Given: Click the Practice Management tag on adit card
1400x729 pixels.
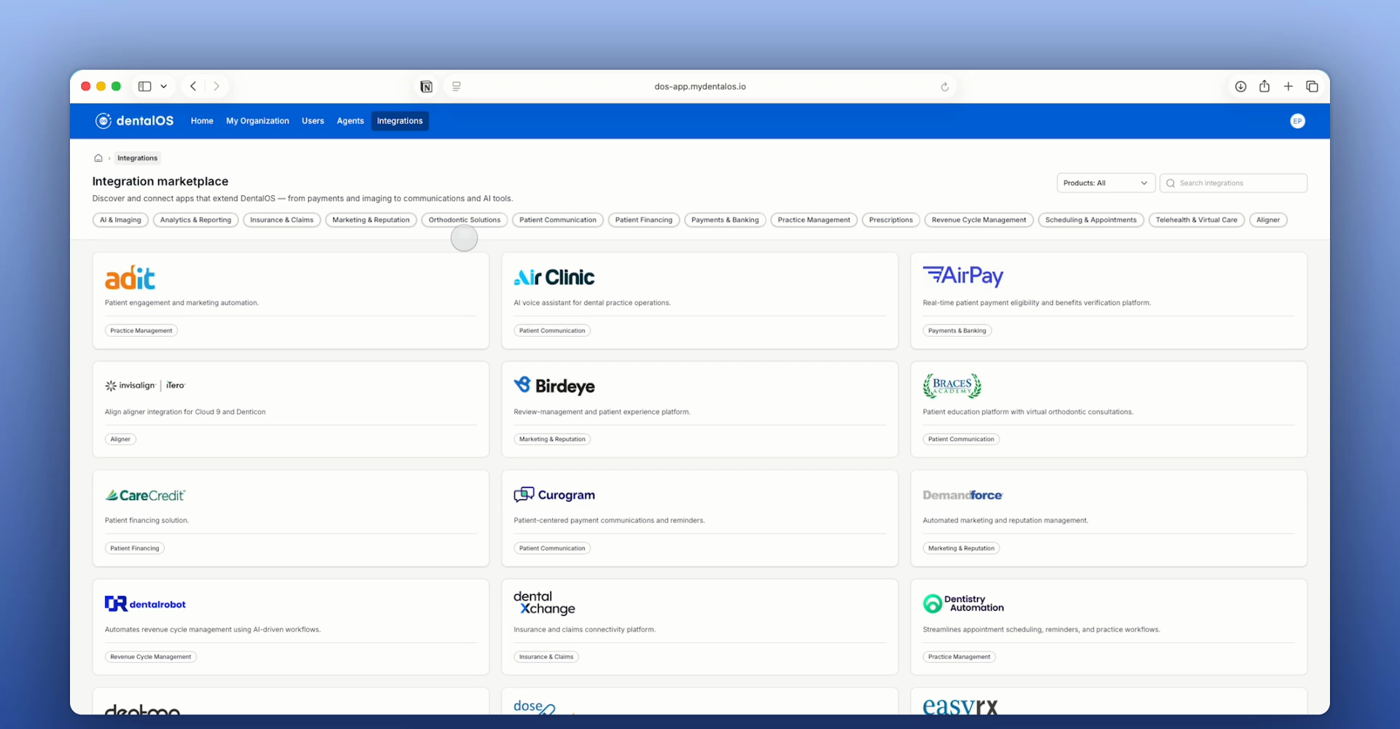Looking at the screenshot, I should [141, 330].
